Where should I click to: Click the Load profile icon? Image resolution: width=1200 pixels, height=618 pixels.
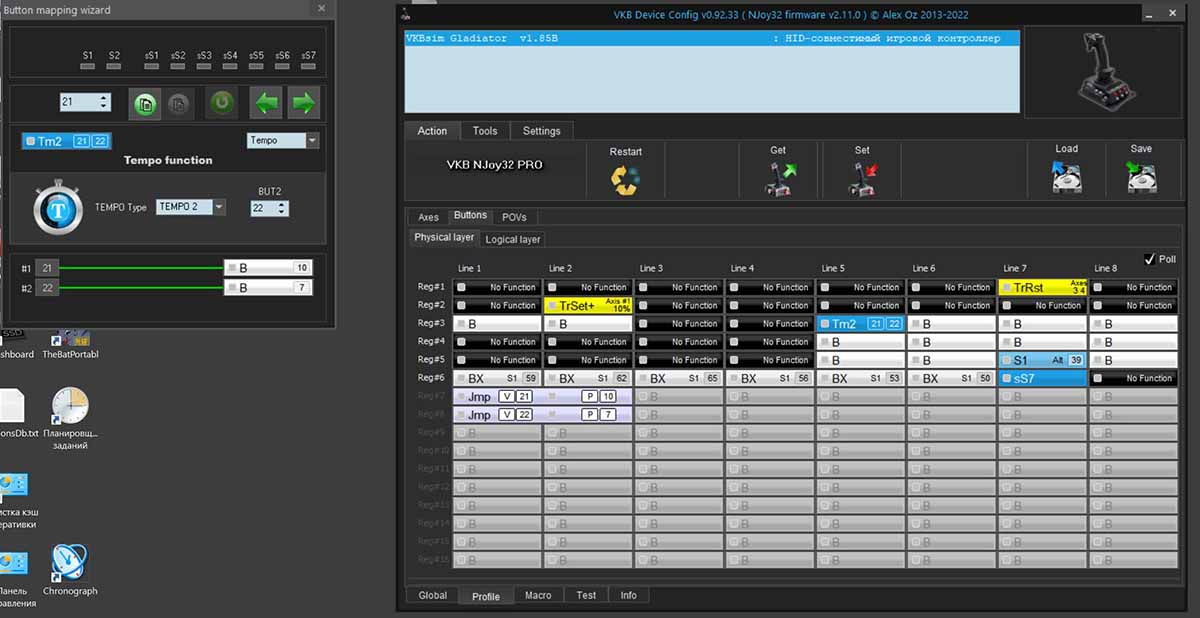(x=1066, y=177)
